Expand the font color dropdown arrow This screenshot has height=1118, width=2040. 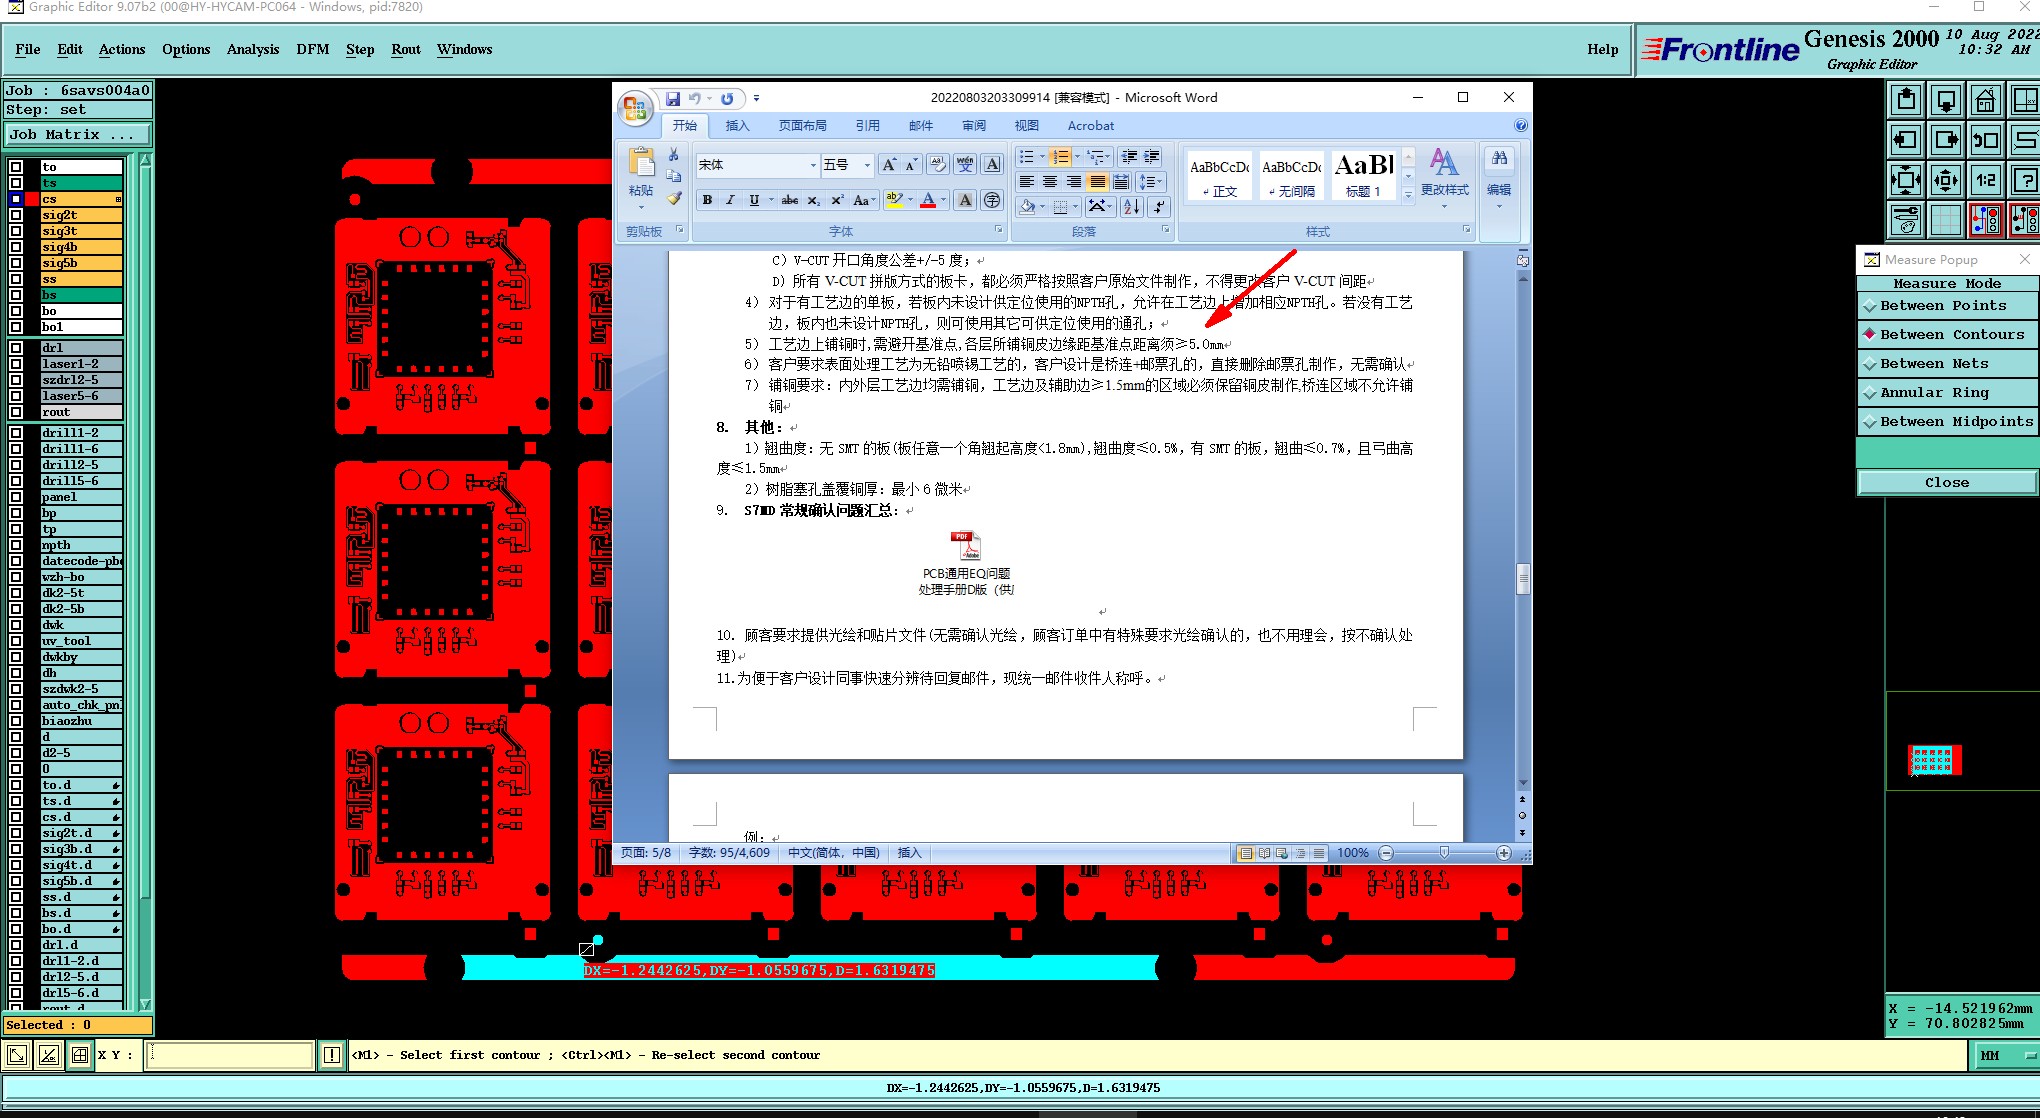coord(943,200)
